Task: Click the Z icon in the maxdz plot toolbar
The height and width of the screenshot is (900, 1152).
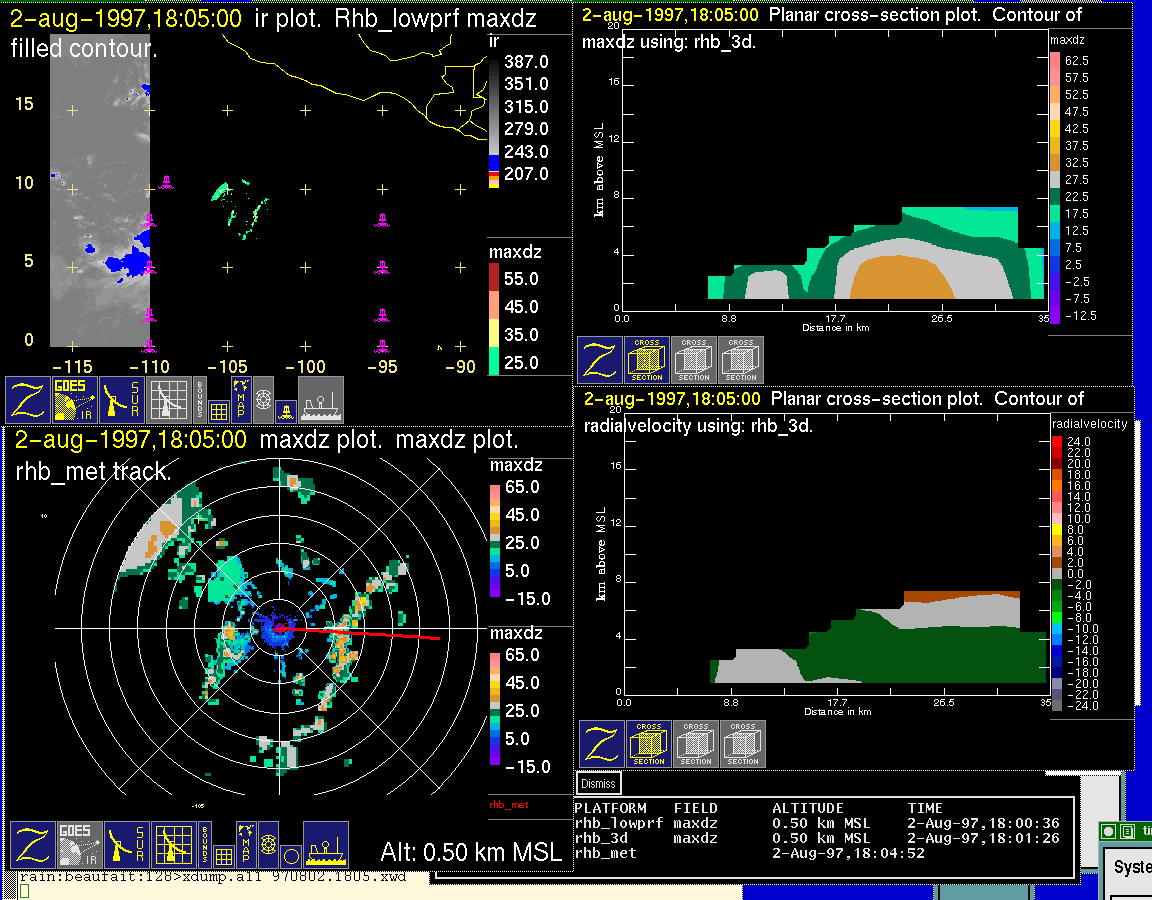Action: [x=31, y=845]
